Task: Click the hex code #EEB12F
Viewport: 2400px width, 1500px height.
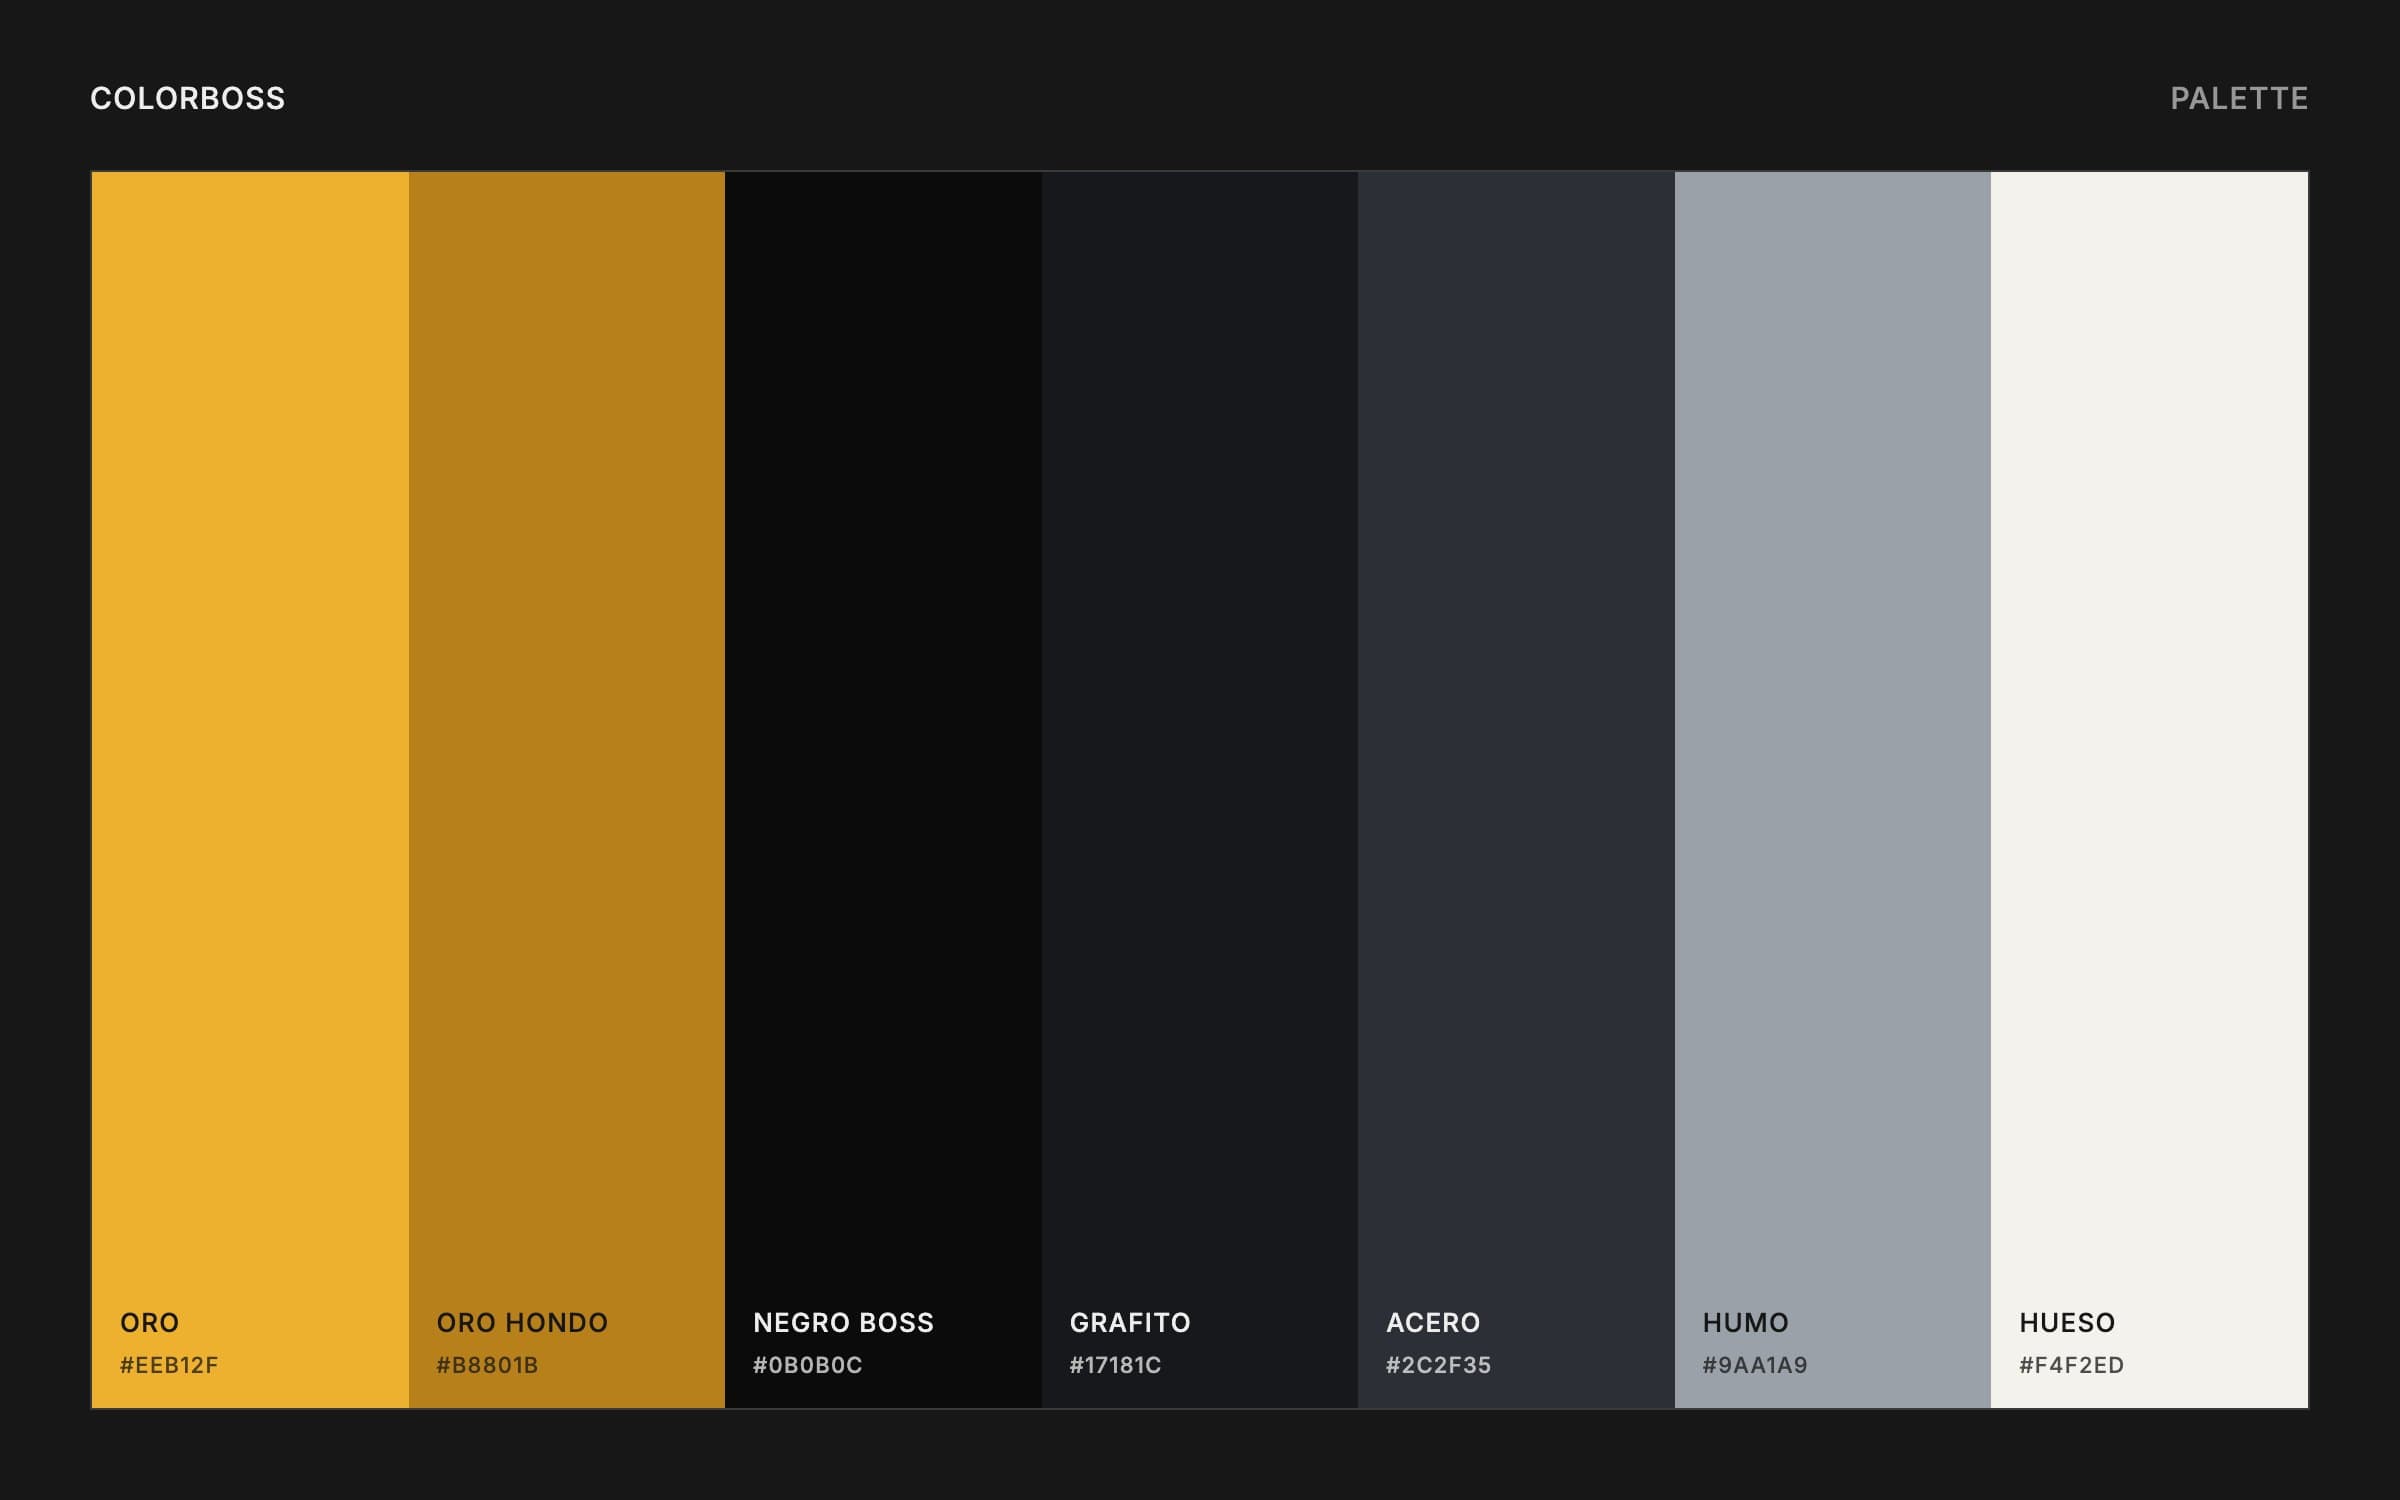Action: pos(169,1365)
